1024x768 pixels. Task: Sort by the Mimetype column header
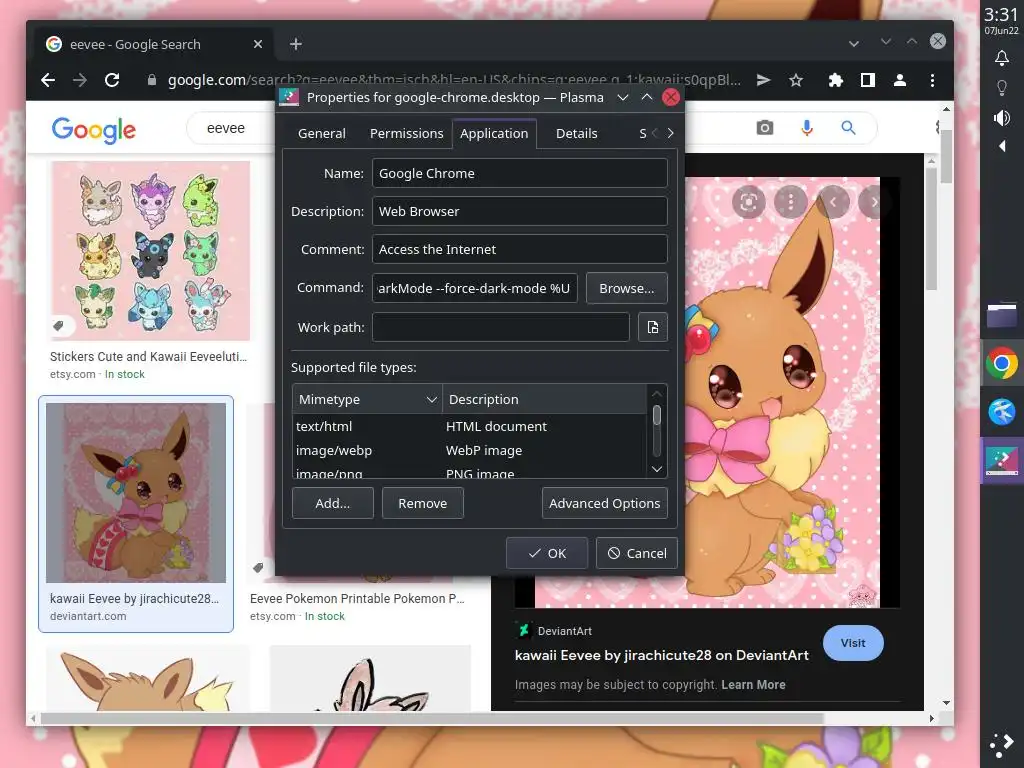point(367,399)
